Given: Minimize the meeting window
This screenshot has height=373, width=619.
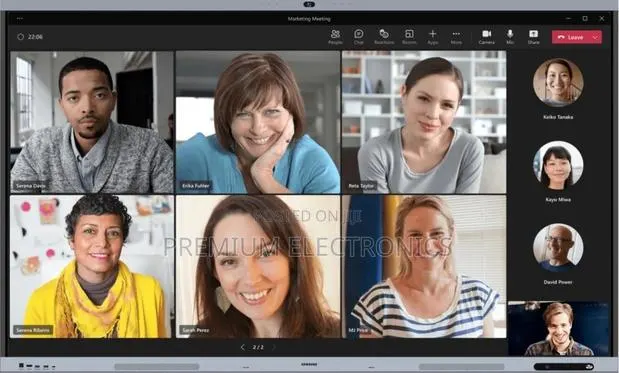Looking at the screenshot, I should point(568,18).
